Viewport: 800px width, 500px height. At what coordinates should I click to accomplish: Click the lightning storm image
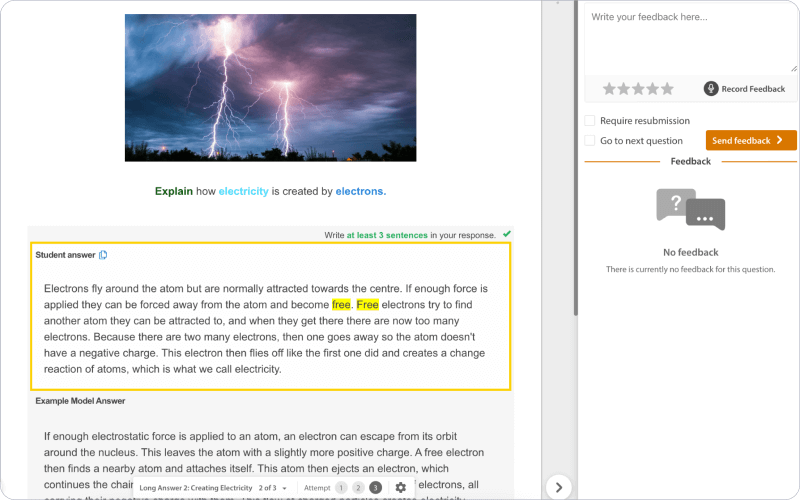click(x=270, y=87)
